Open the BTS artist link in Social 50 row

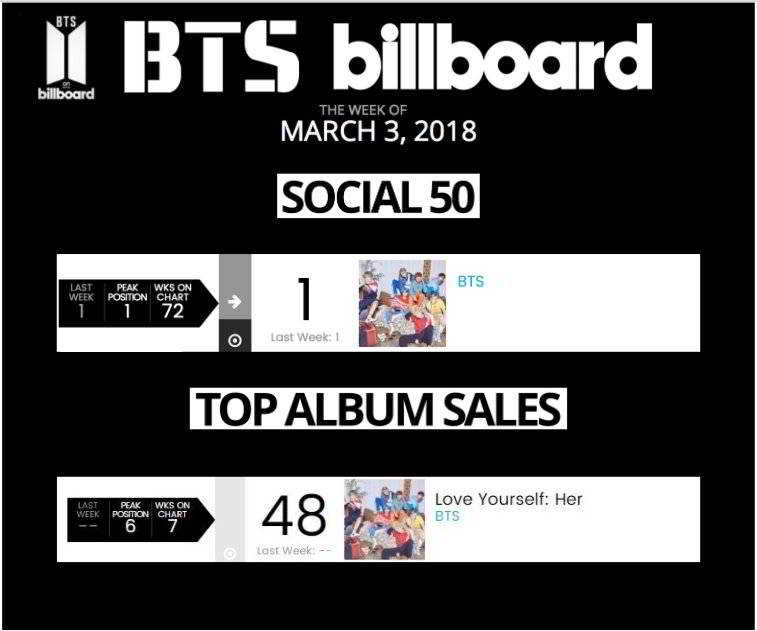470,281
